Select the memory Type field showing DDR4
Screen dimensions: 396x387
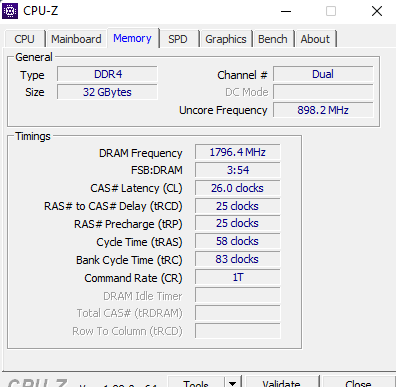click(107, 74)
